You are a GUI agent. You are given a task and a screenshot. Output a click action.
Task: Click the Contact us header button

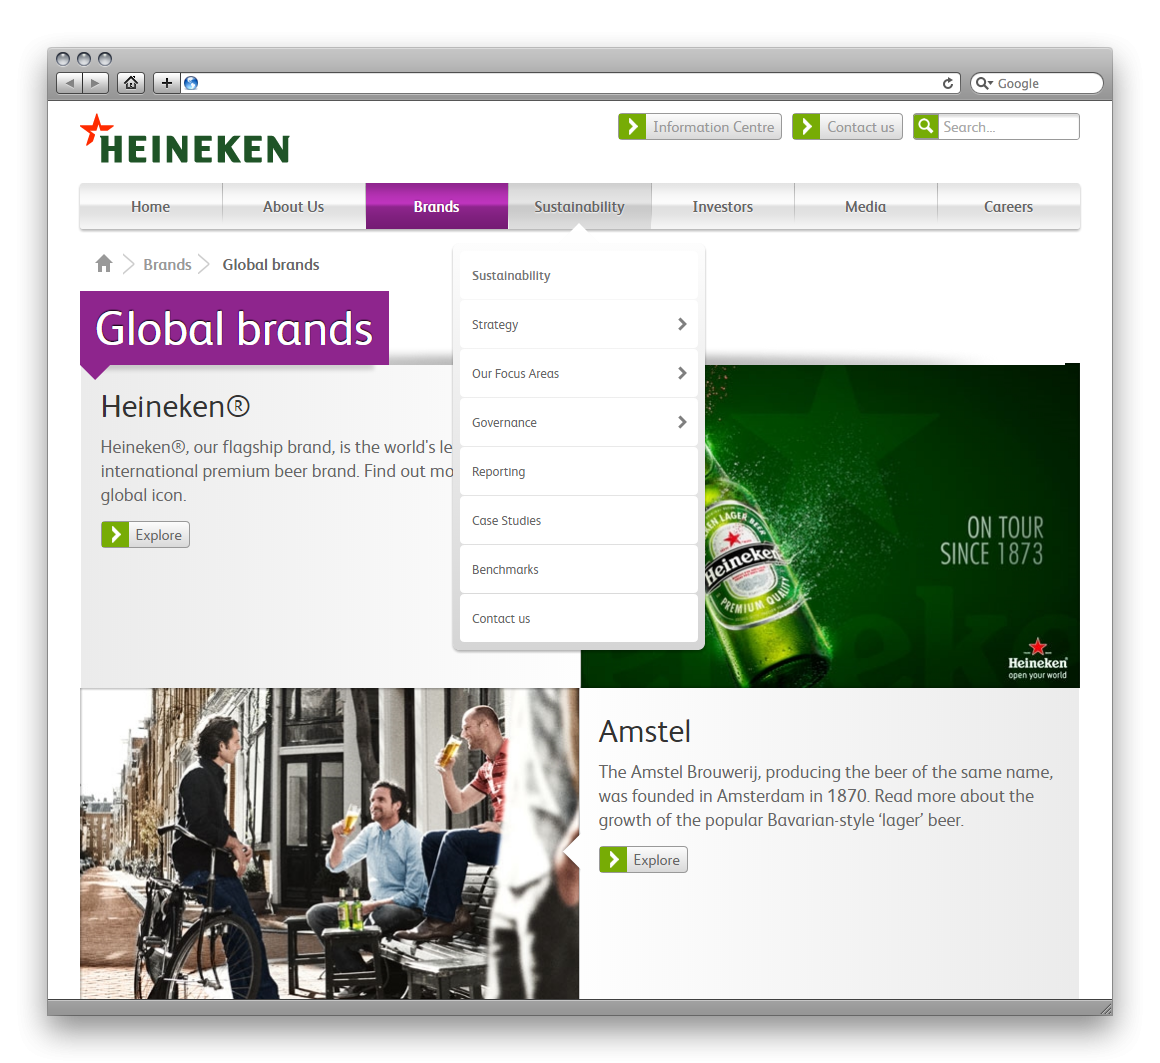pos(847,126)
